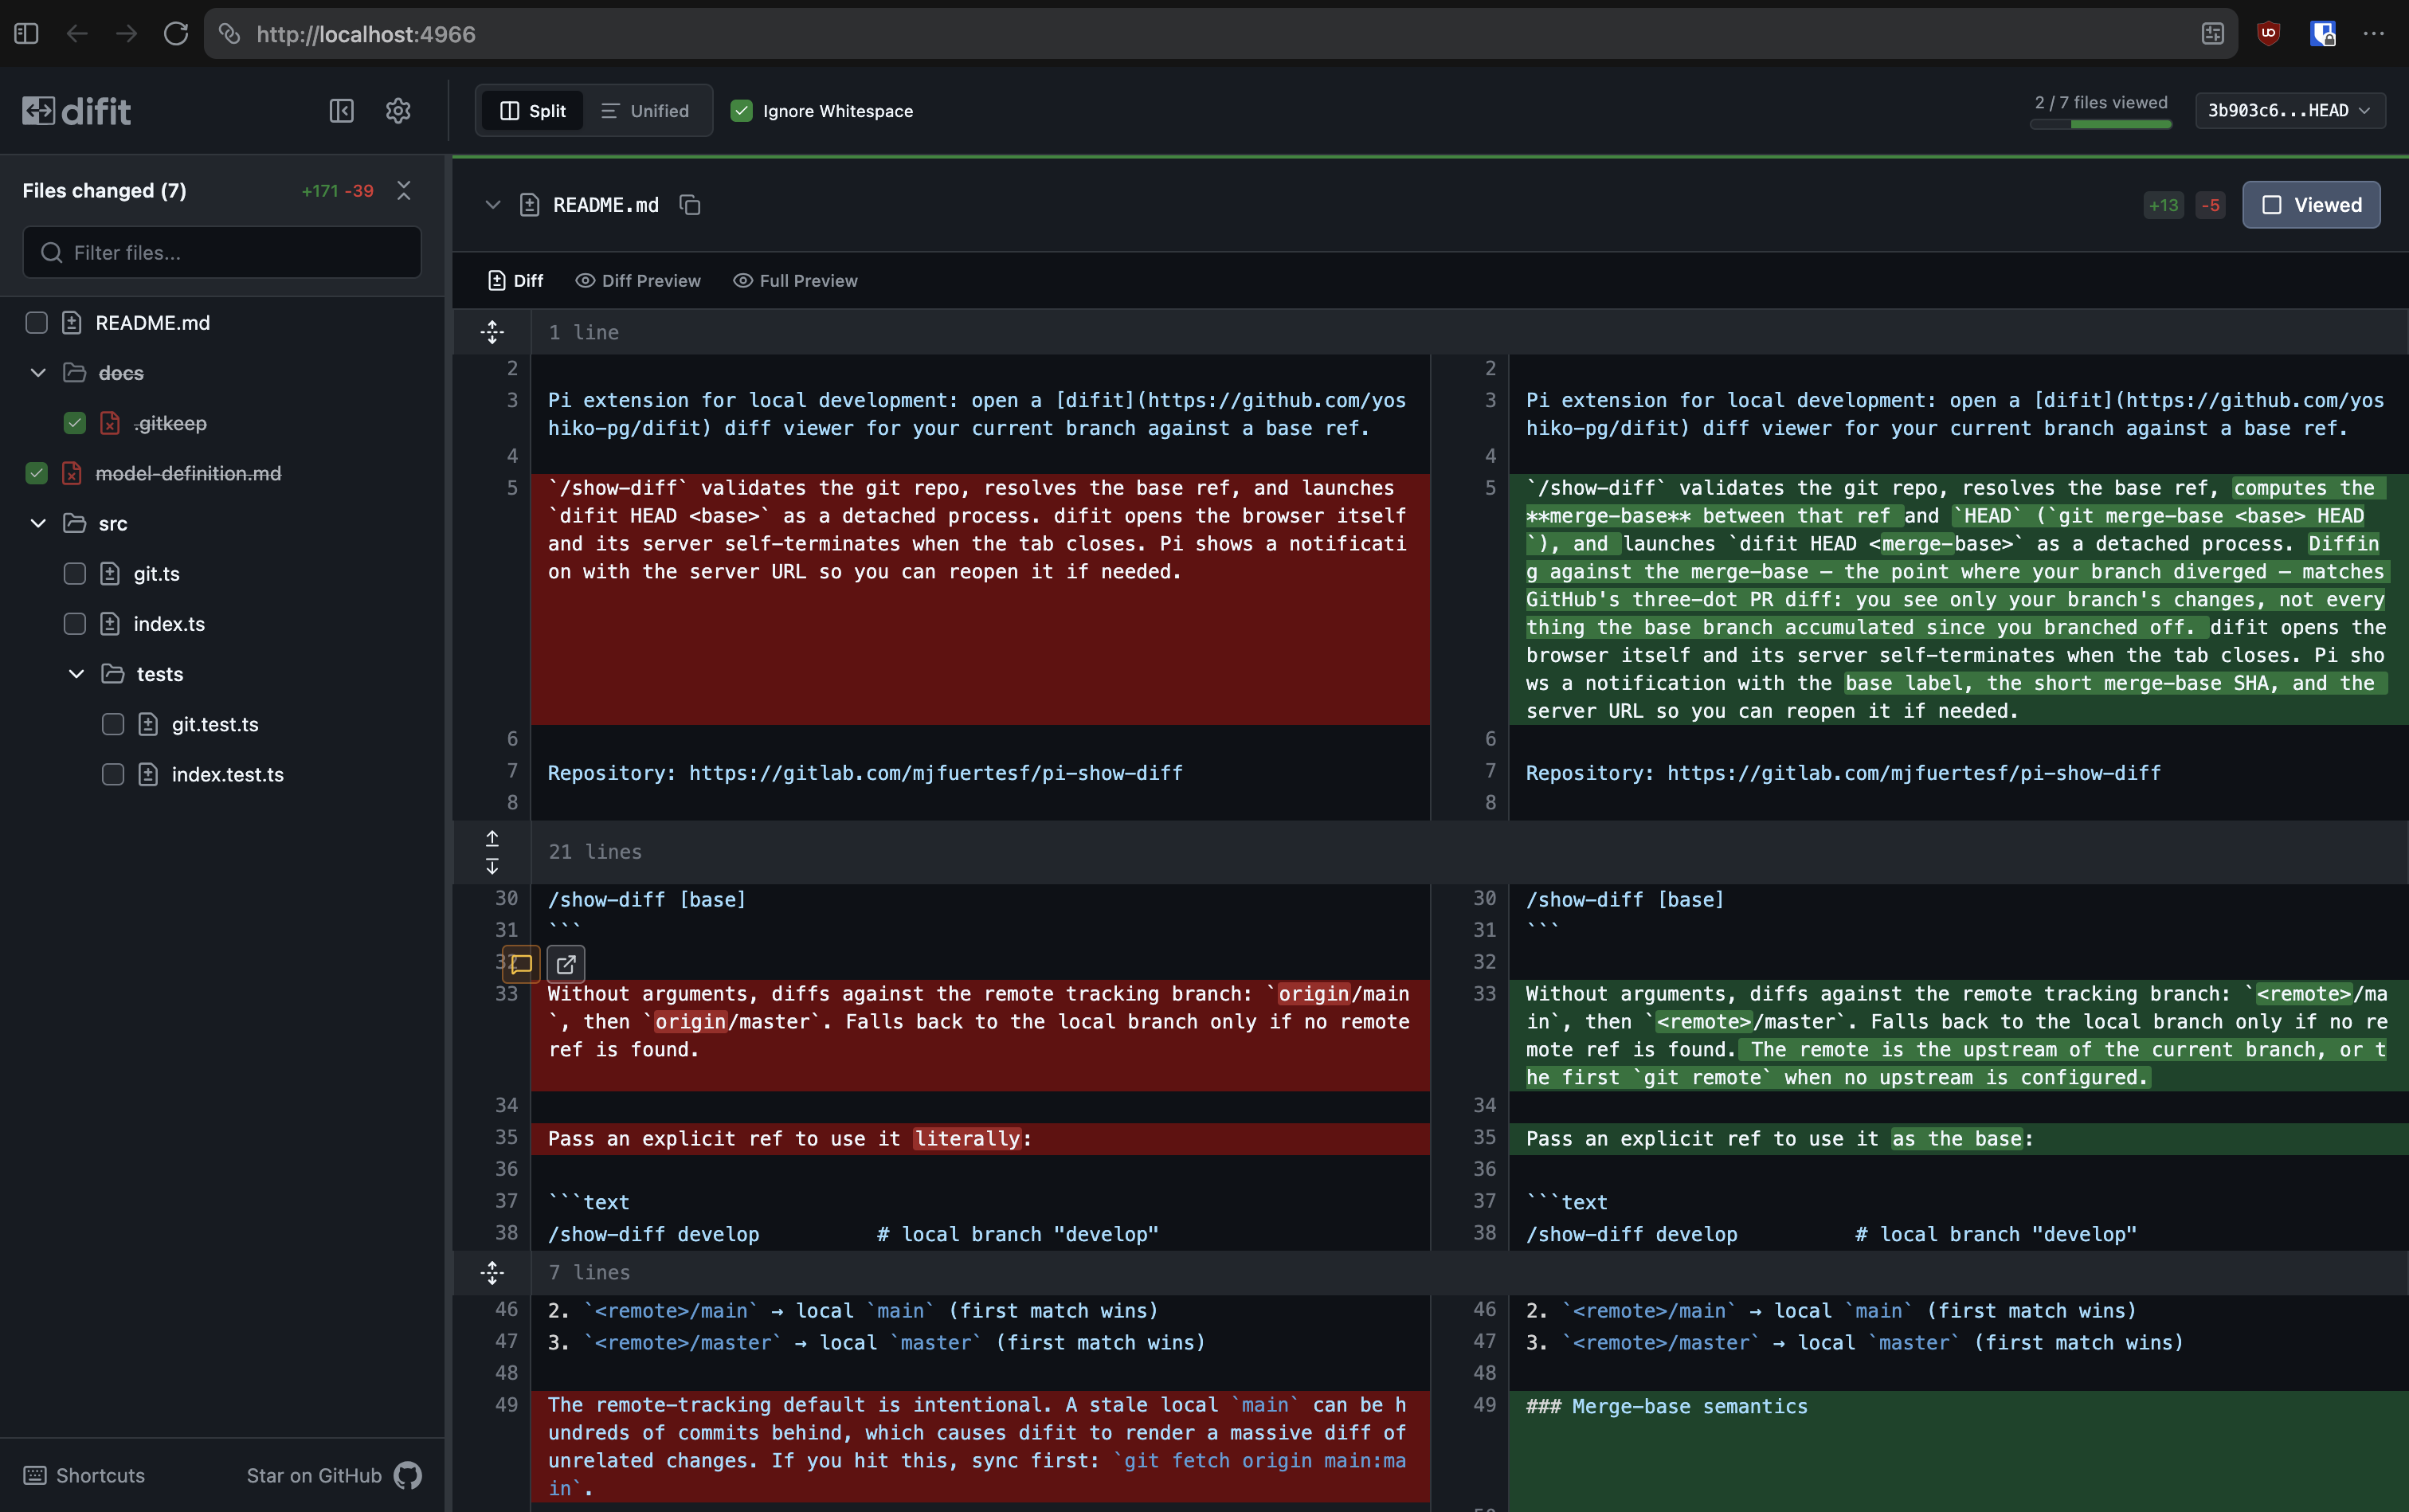Viewport: 2409px width, 1512px height.
Task: Open reader view icon in address bar
Action: [x=2212, y=34]
